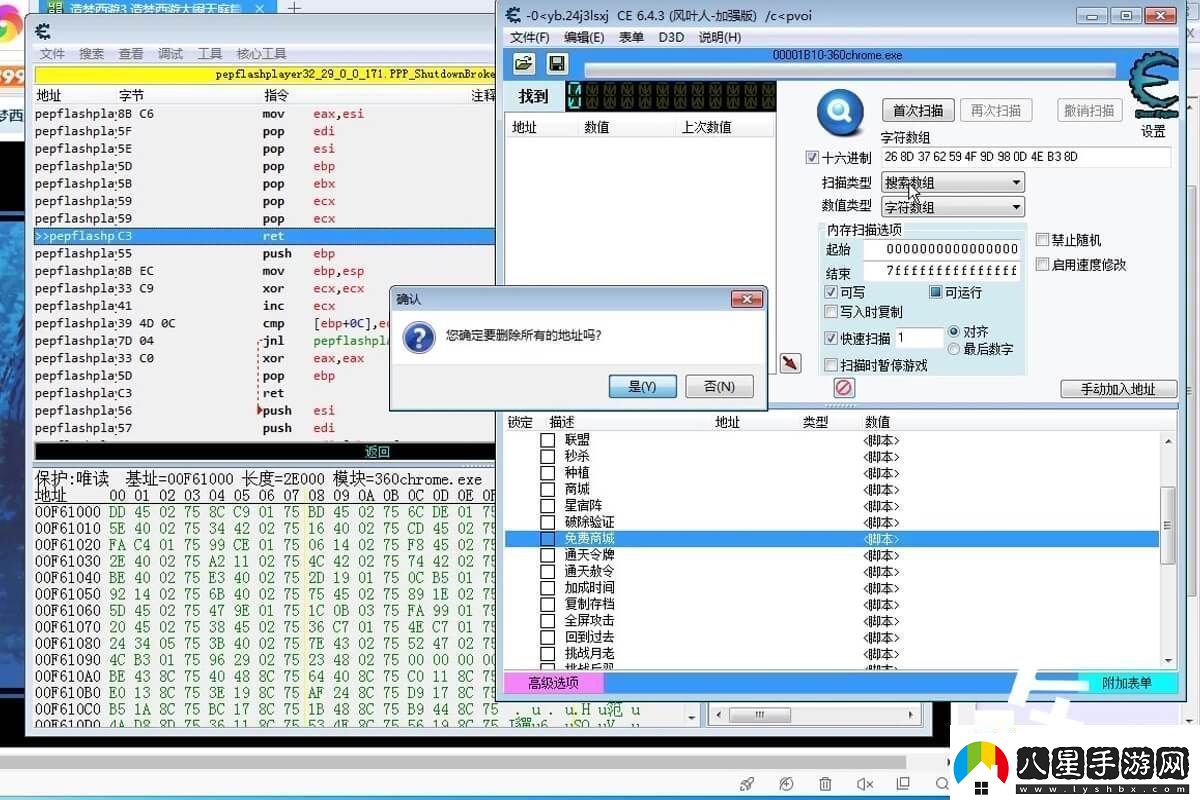Click the 返回 bar in Memory Viewer

[x=264, y=452]
